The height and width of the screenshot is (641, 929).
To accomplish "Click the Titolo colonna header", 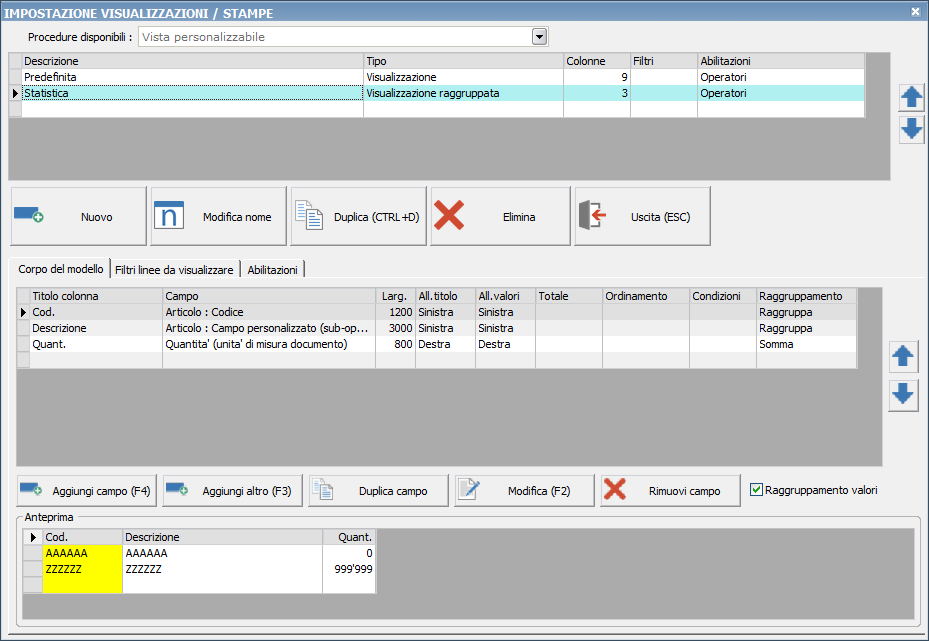I will click(96, 296).
